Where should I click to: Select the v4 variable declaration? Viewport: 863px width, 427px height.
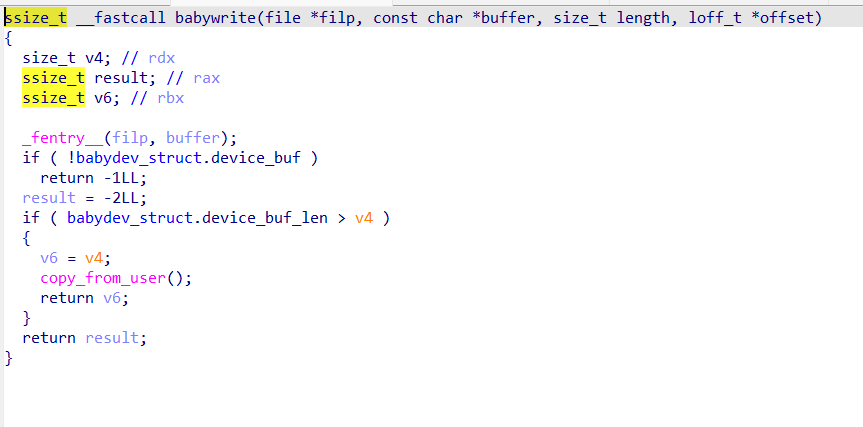[x=67, y=58]
